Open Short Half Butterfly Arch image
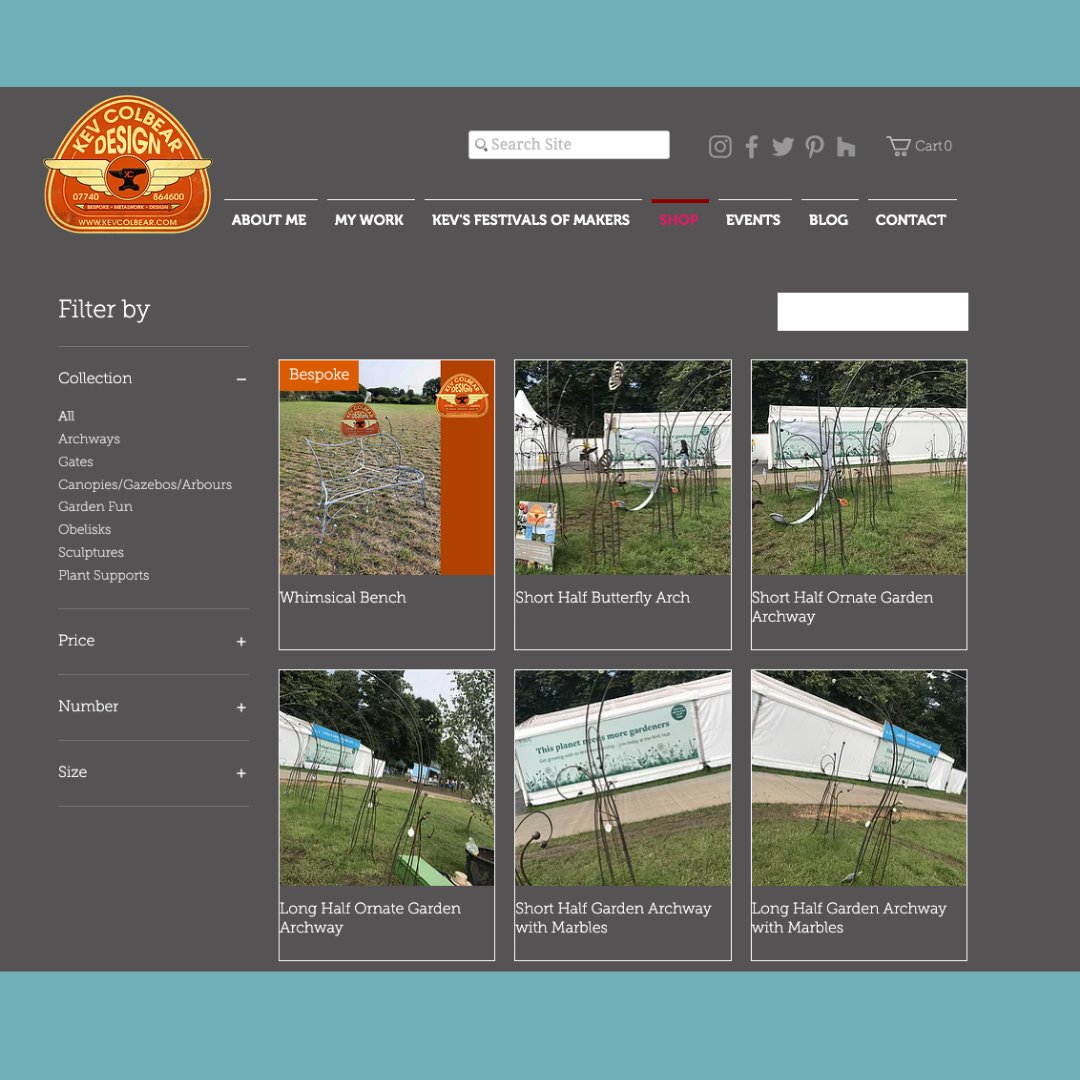The height and width of the screenshot is (1080, 1080). coord(623,467)
